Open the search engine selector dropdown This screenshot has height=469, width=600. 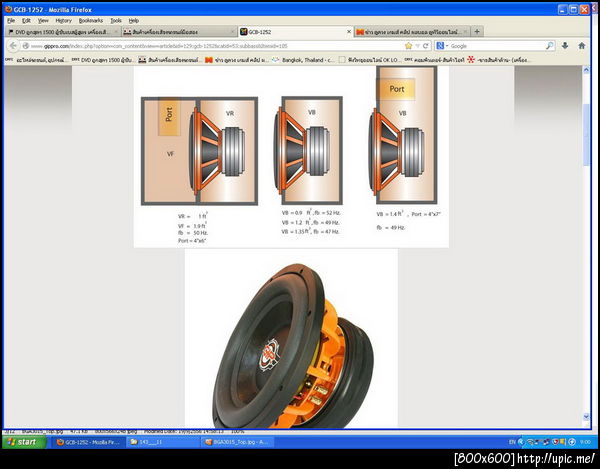442,46
